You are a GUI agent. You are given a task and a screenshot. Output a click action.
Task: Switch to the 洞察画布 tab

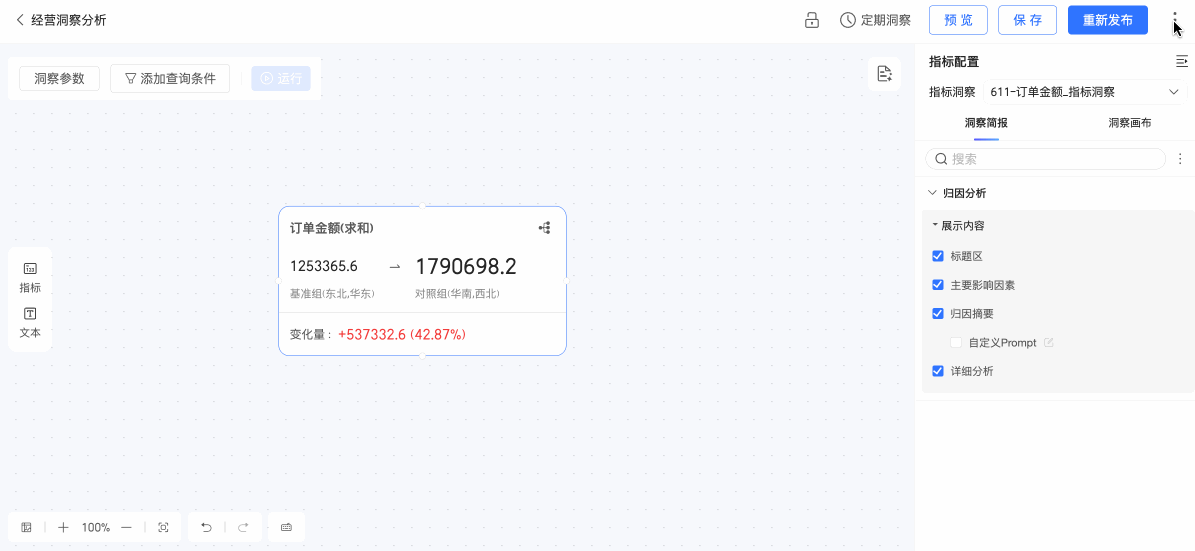point(1129,123)
